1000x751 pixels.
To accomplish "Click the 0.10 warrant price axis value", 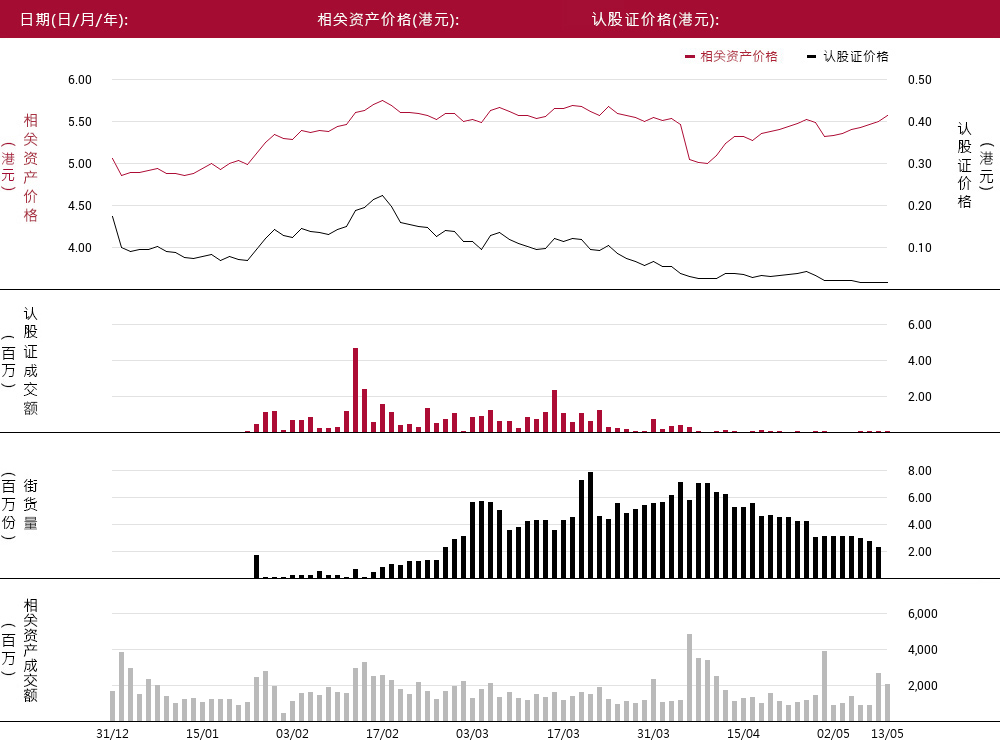I will [x=920, y=248].
